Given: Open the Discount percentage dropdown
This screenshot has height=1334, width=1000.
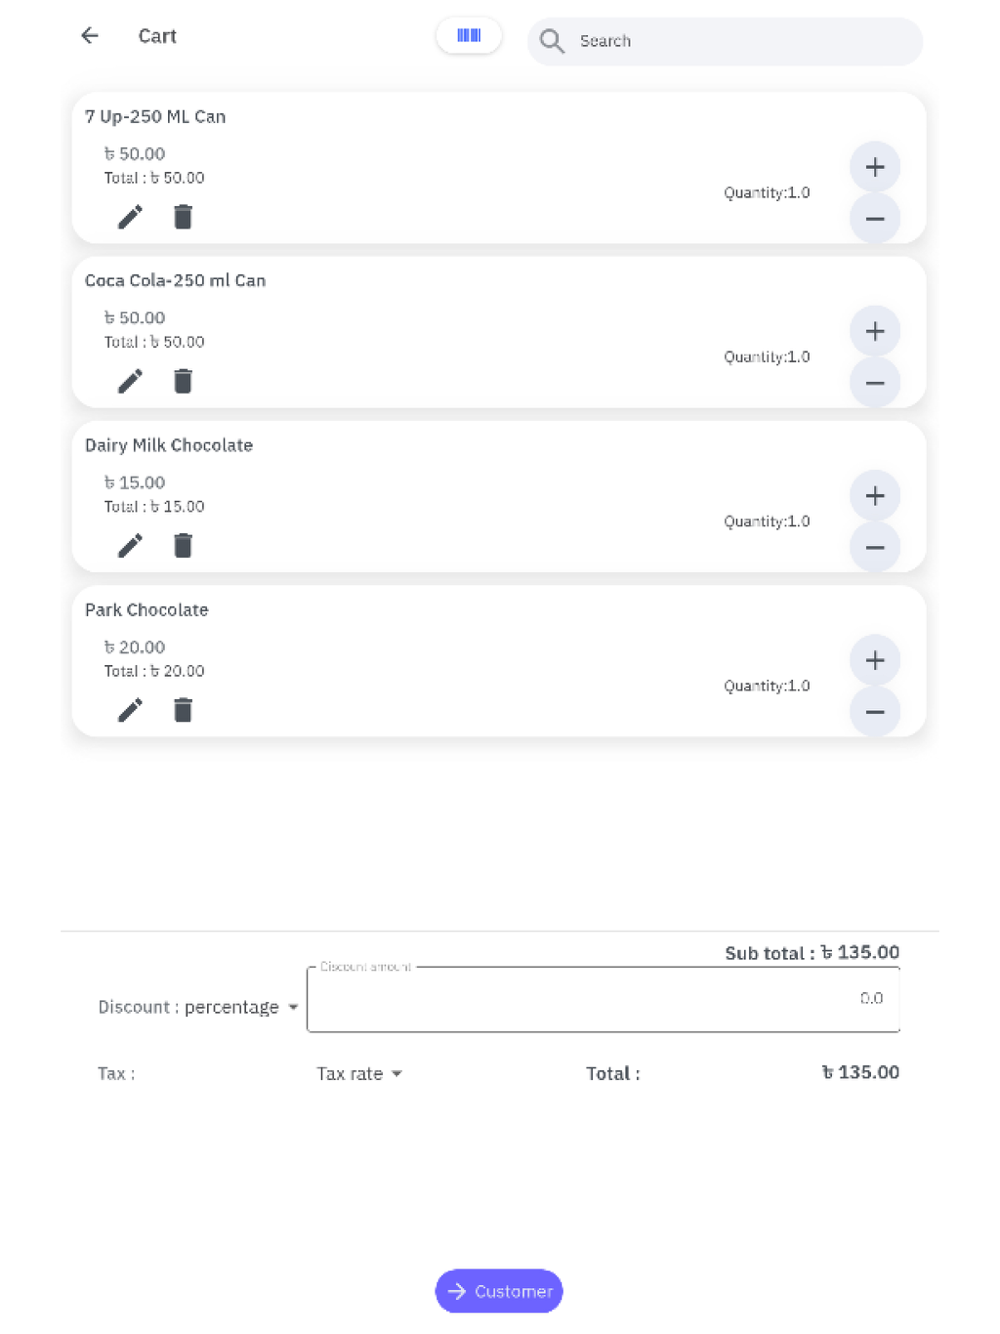Looking at the screenshot, I should click(x=198, y=1007).
